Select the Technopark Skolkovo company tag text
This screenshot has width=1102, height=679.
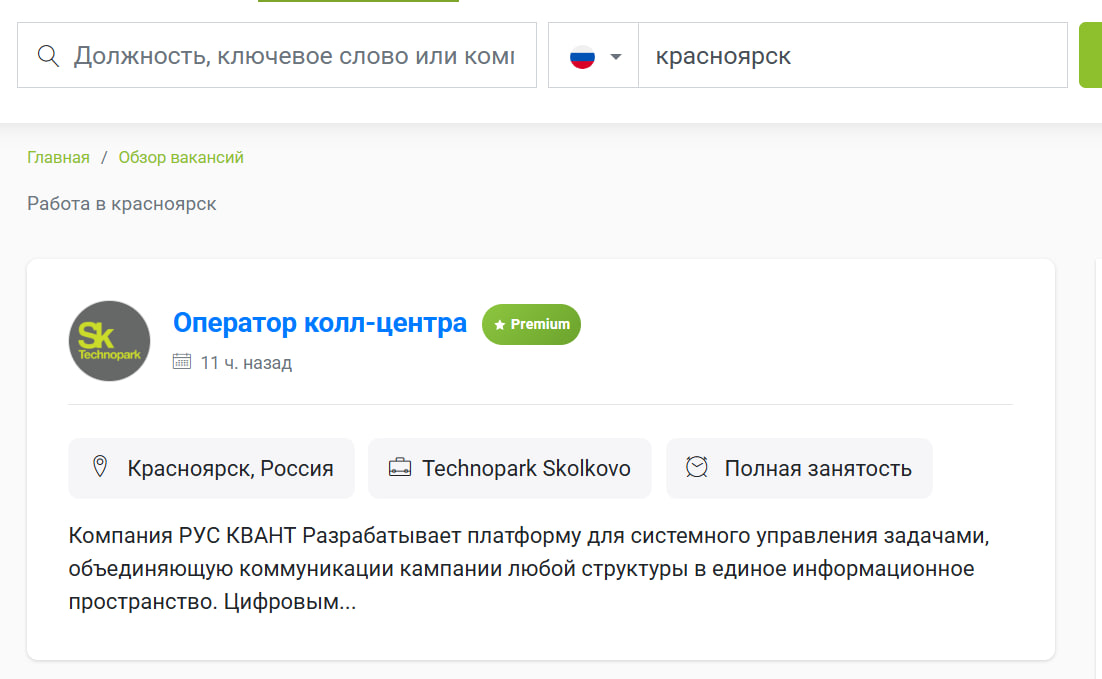[526, 468]
